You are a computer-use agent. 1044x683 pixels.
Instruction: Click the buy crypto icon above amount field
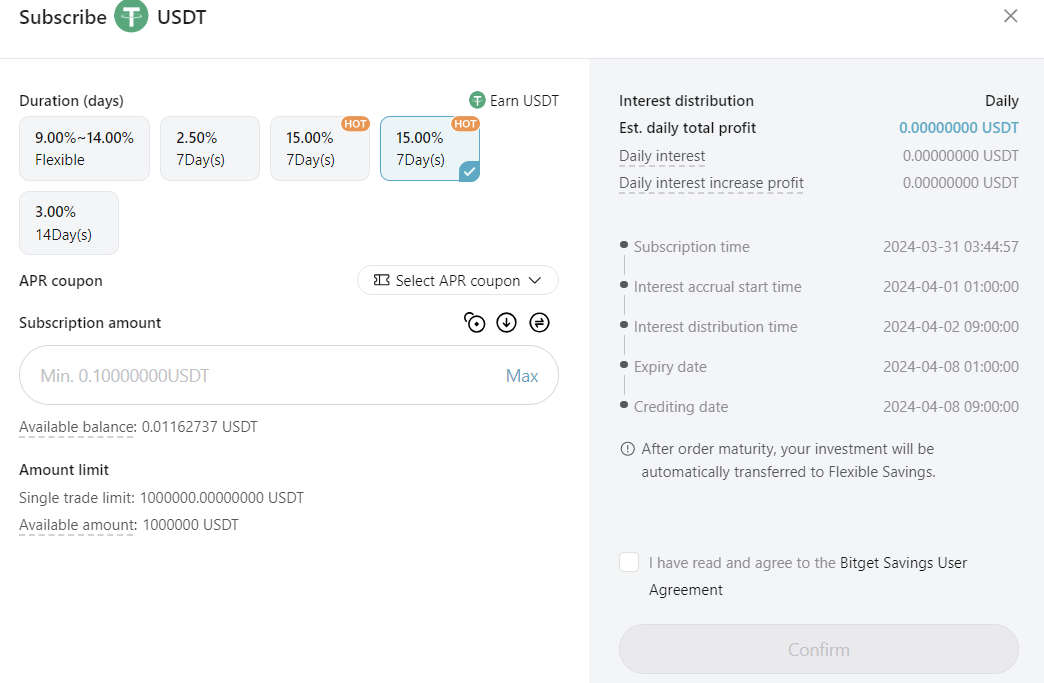pos(475,323)
